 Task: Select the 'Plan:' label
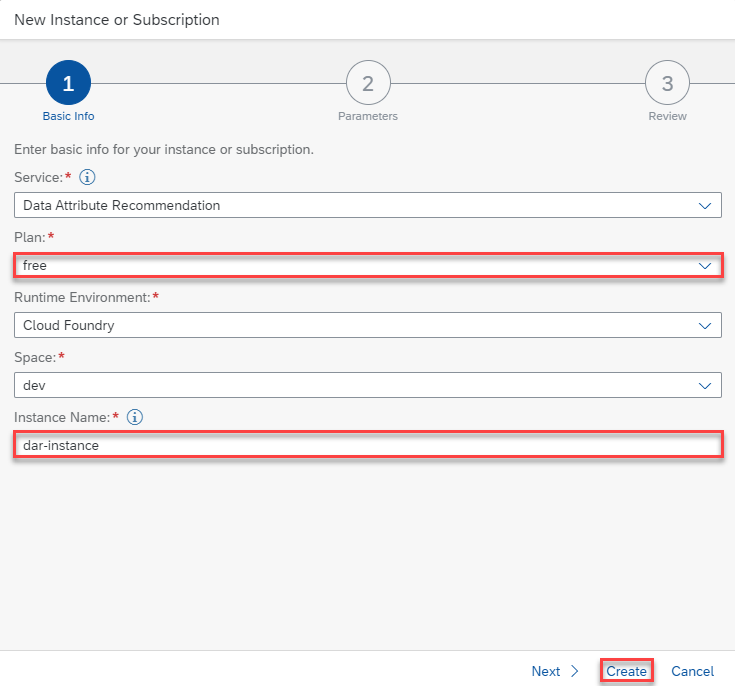tap(30, 237)
